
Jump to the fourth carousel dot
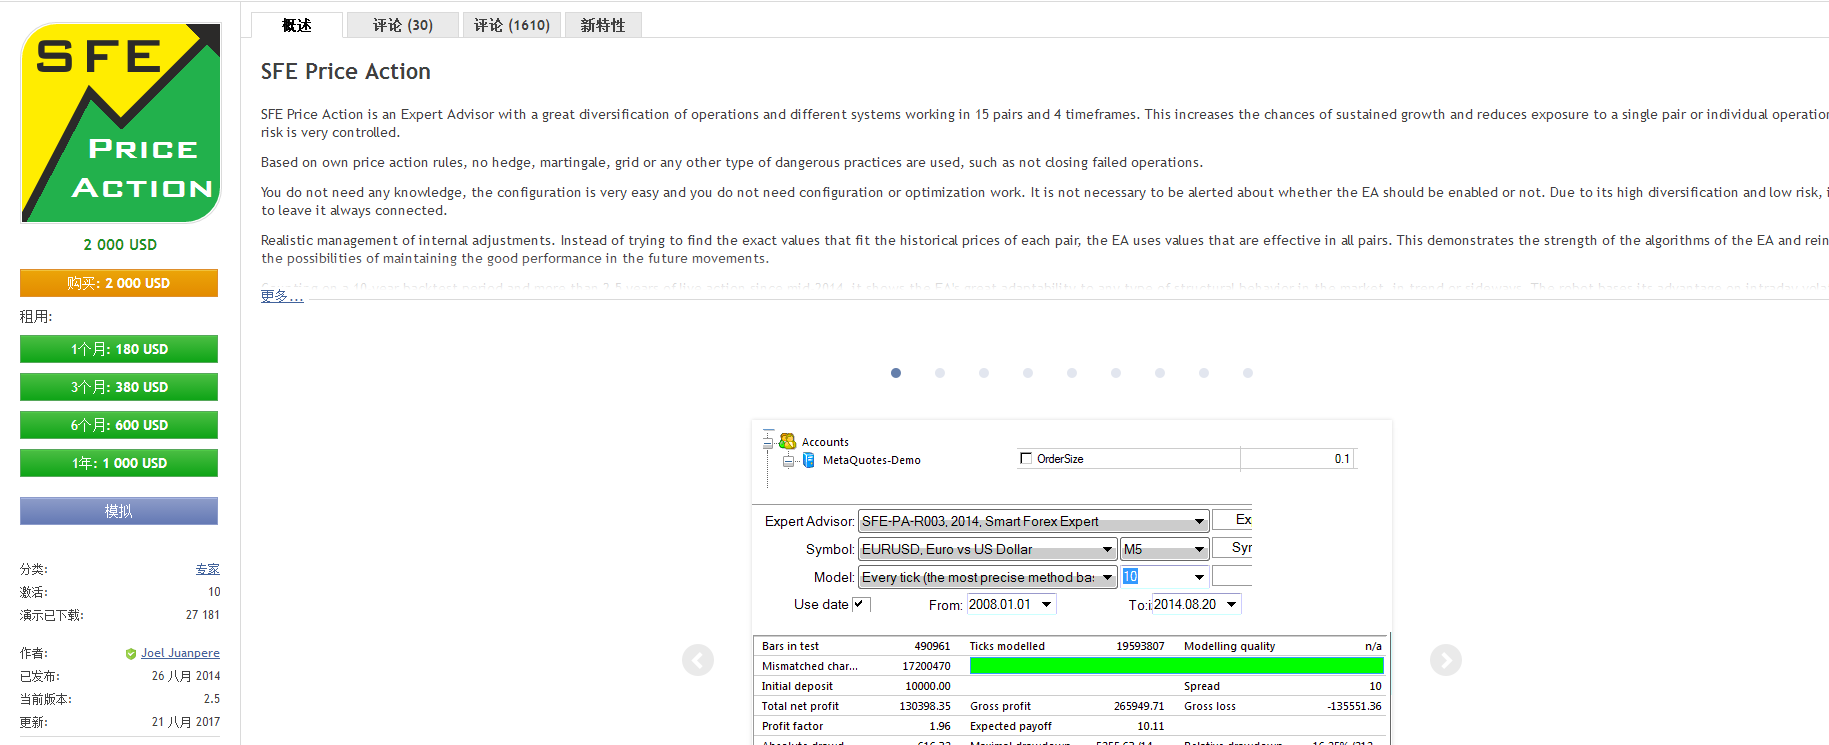point(1028,373)
